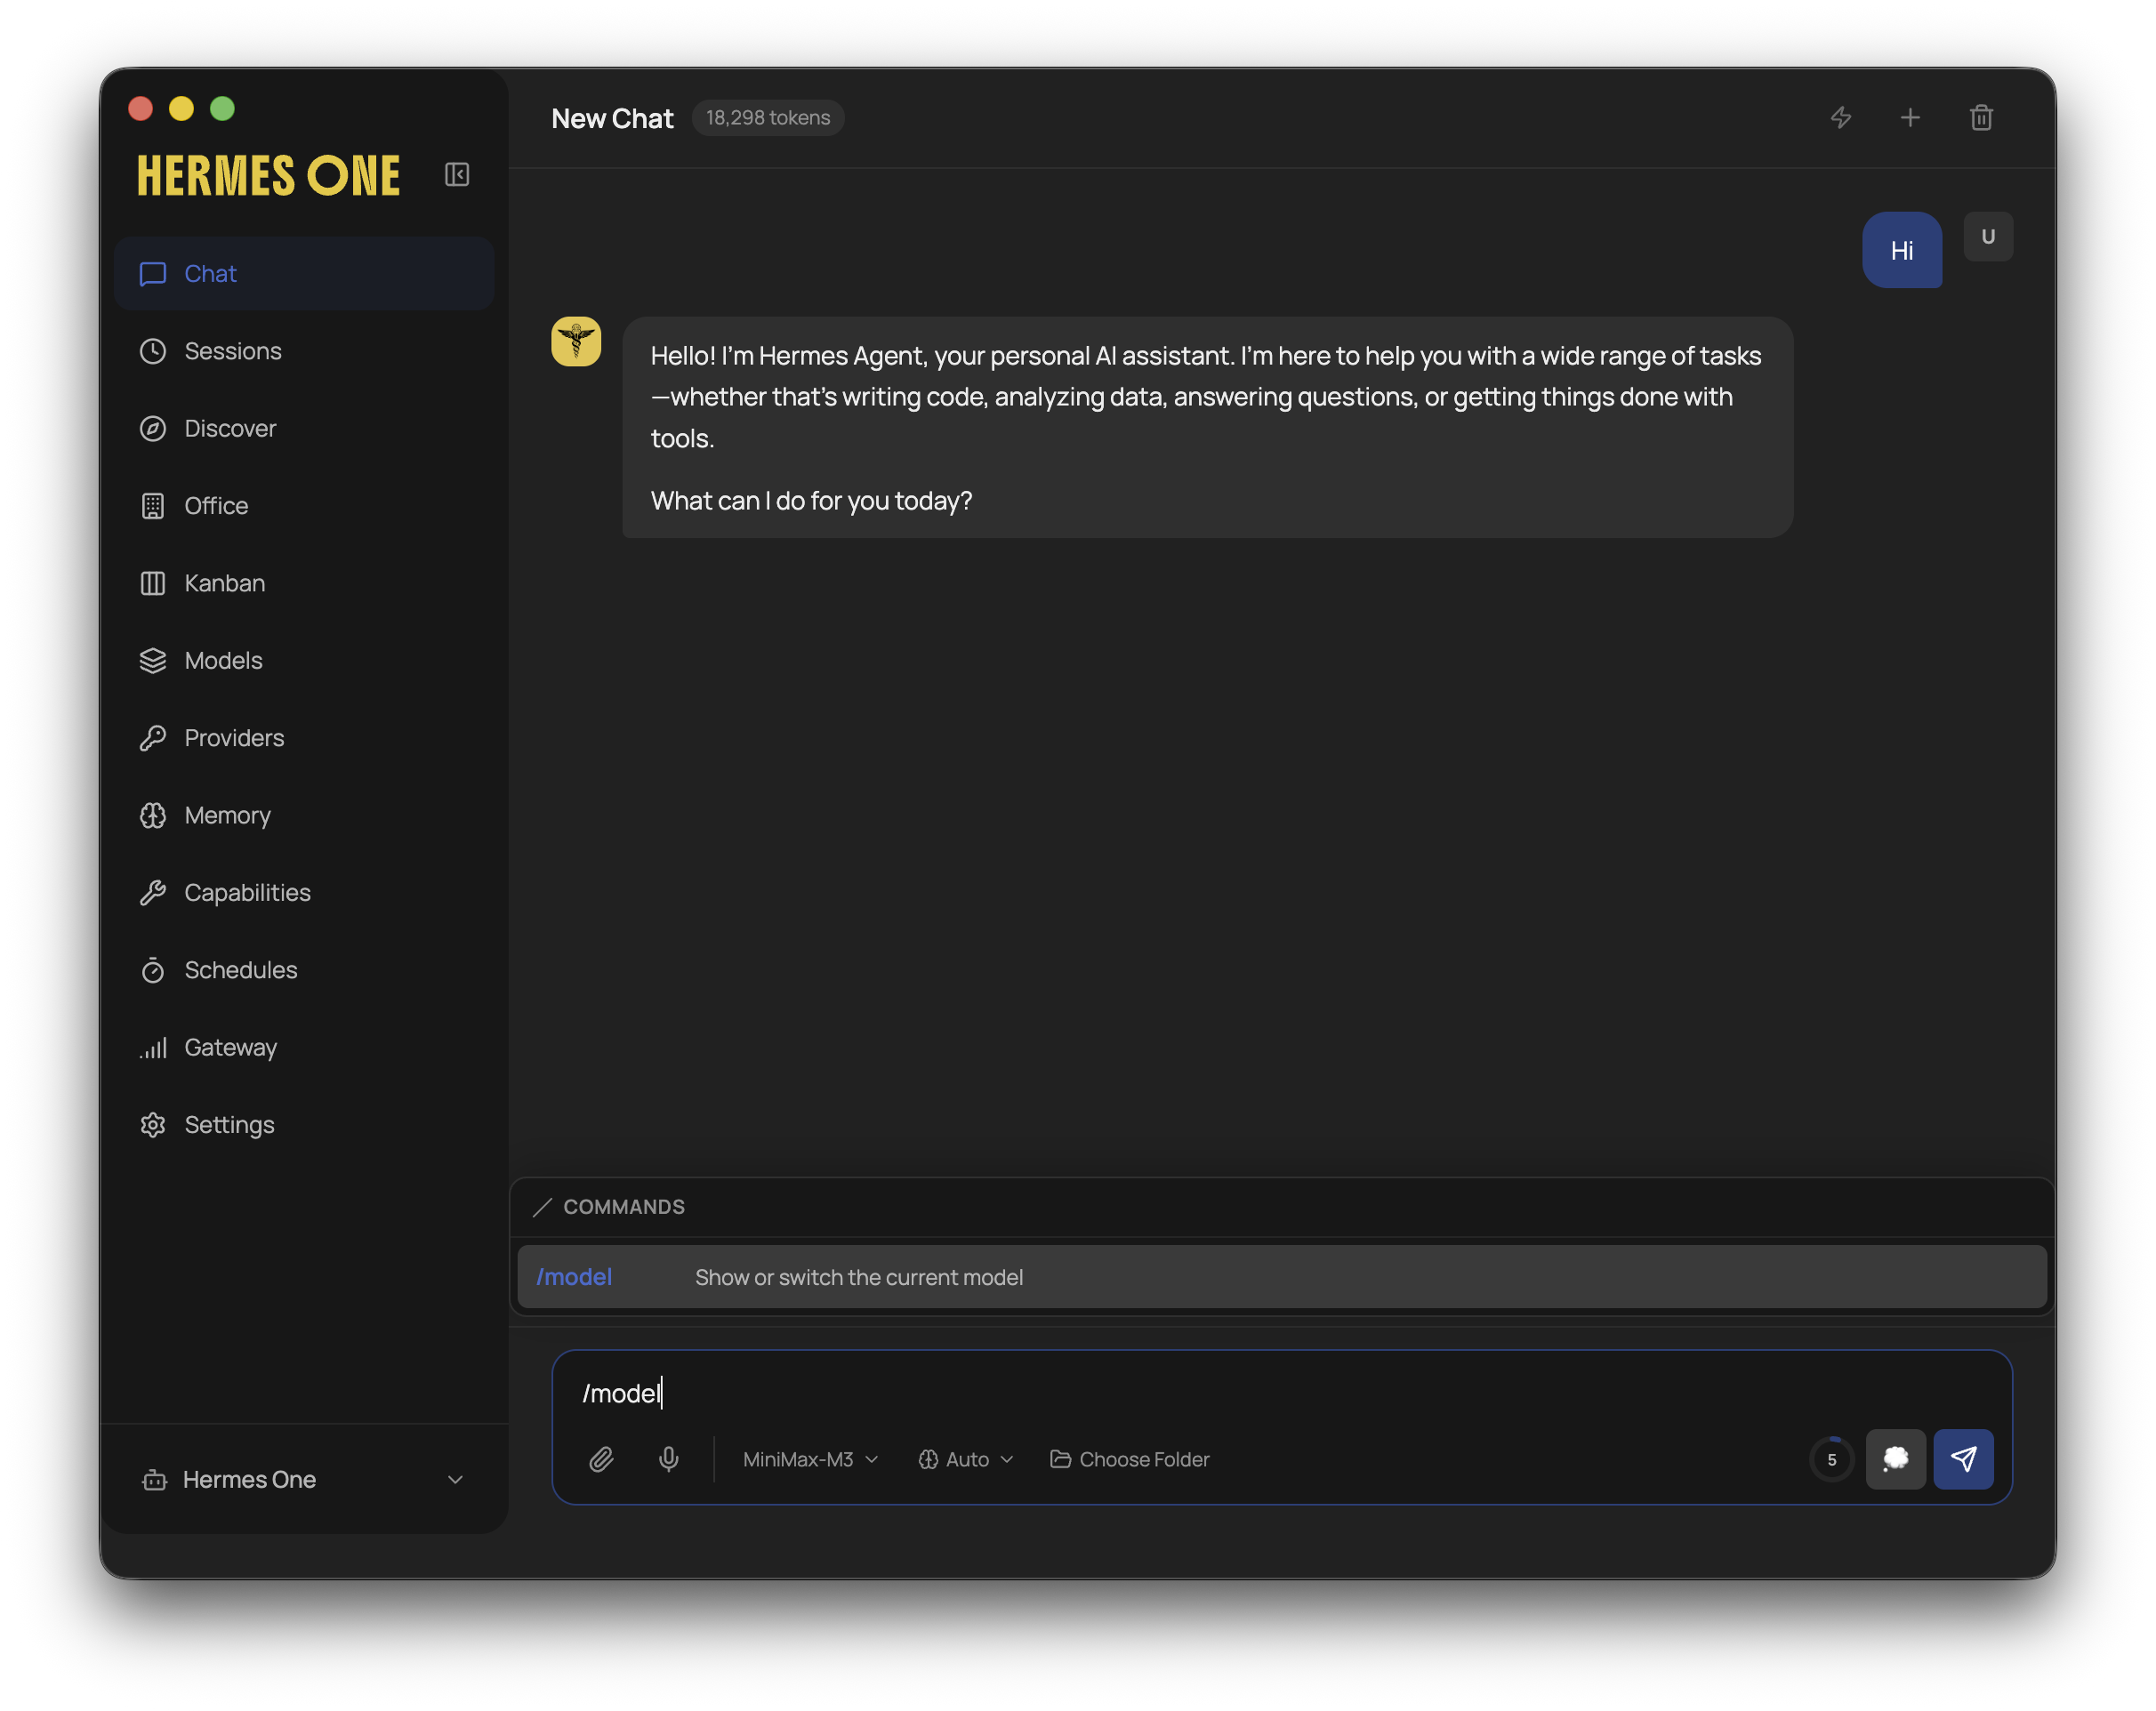2156x1711 pixels.
Task: Click the slash icon beside COMMANDS
Action: (542, 1207)
